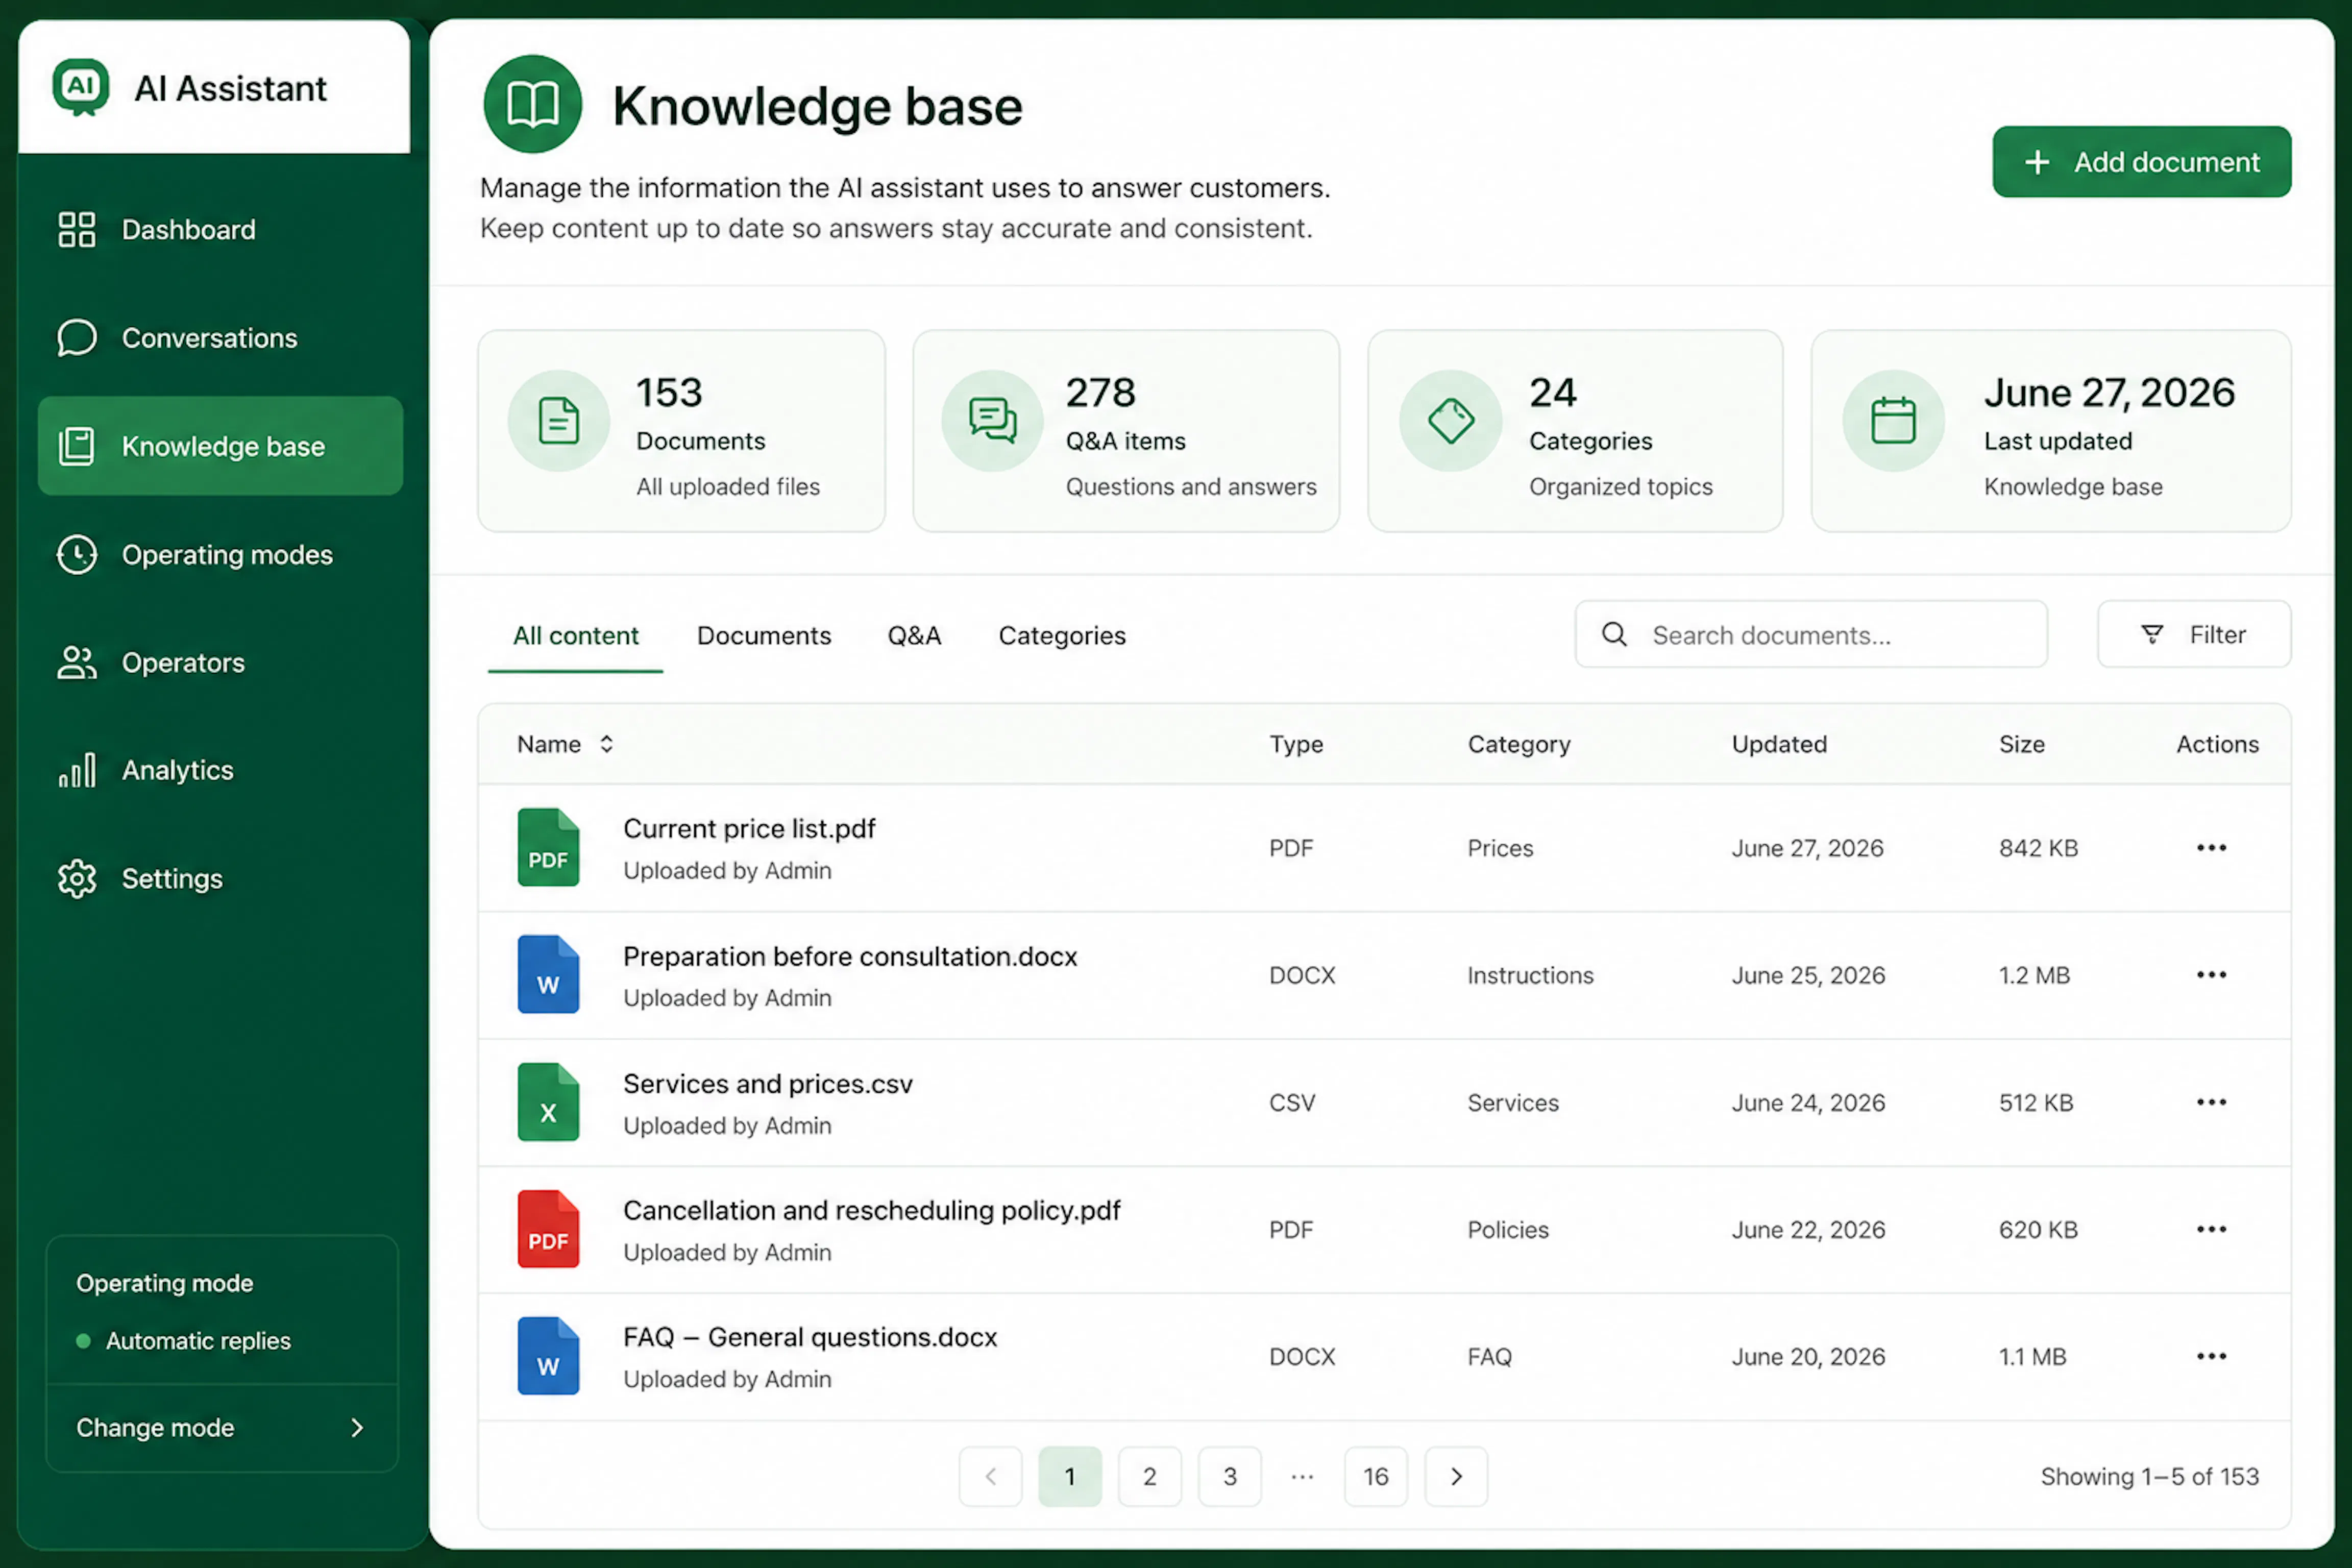Screen dimensions: 2352x1568
Task: Click the Conversations chat bubble icon
Action: pos(77,338)
